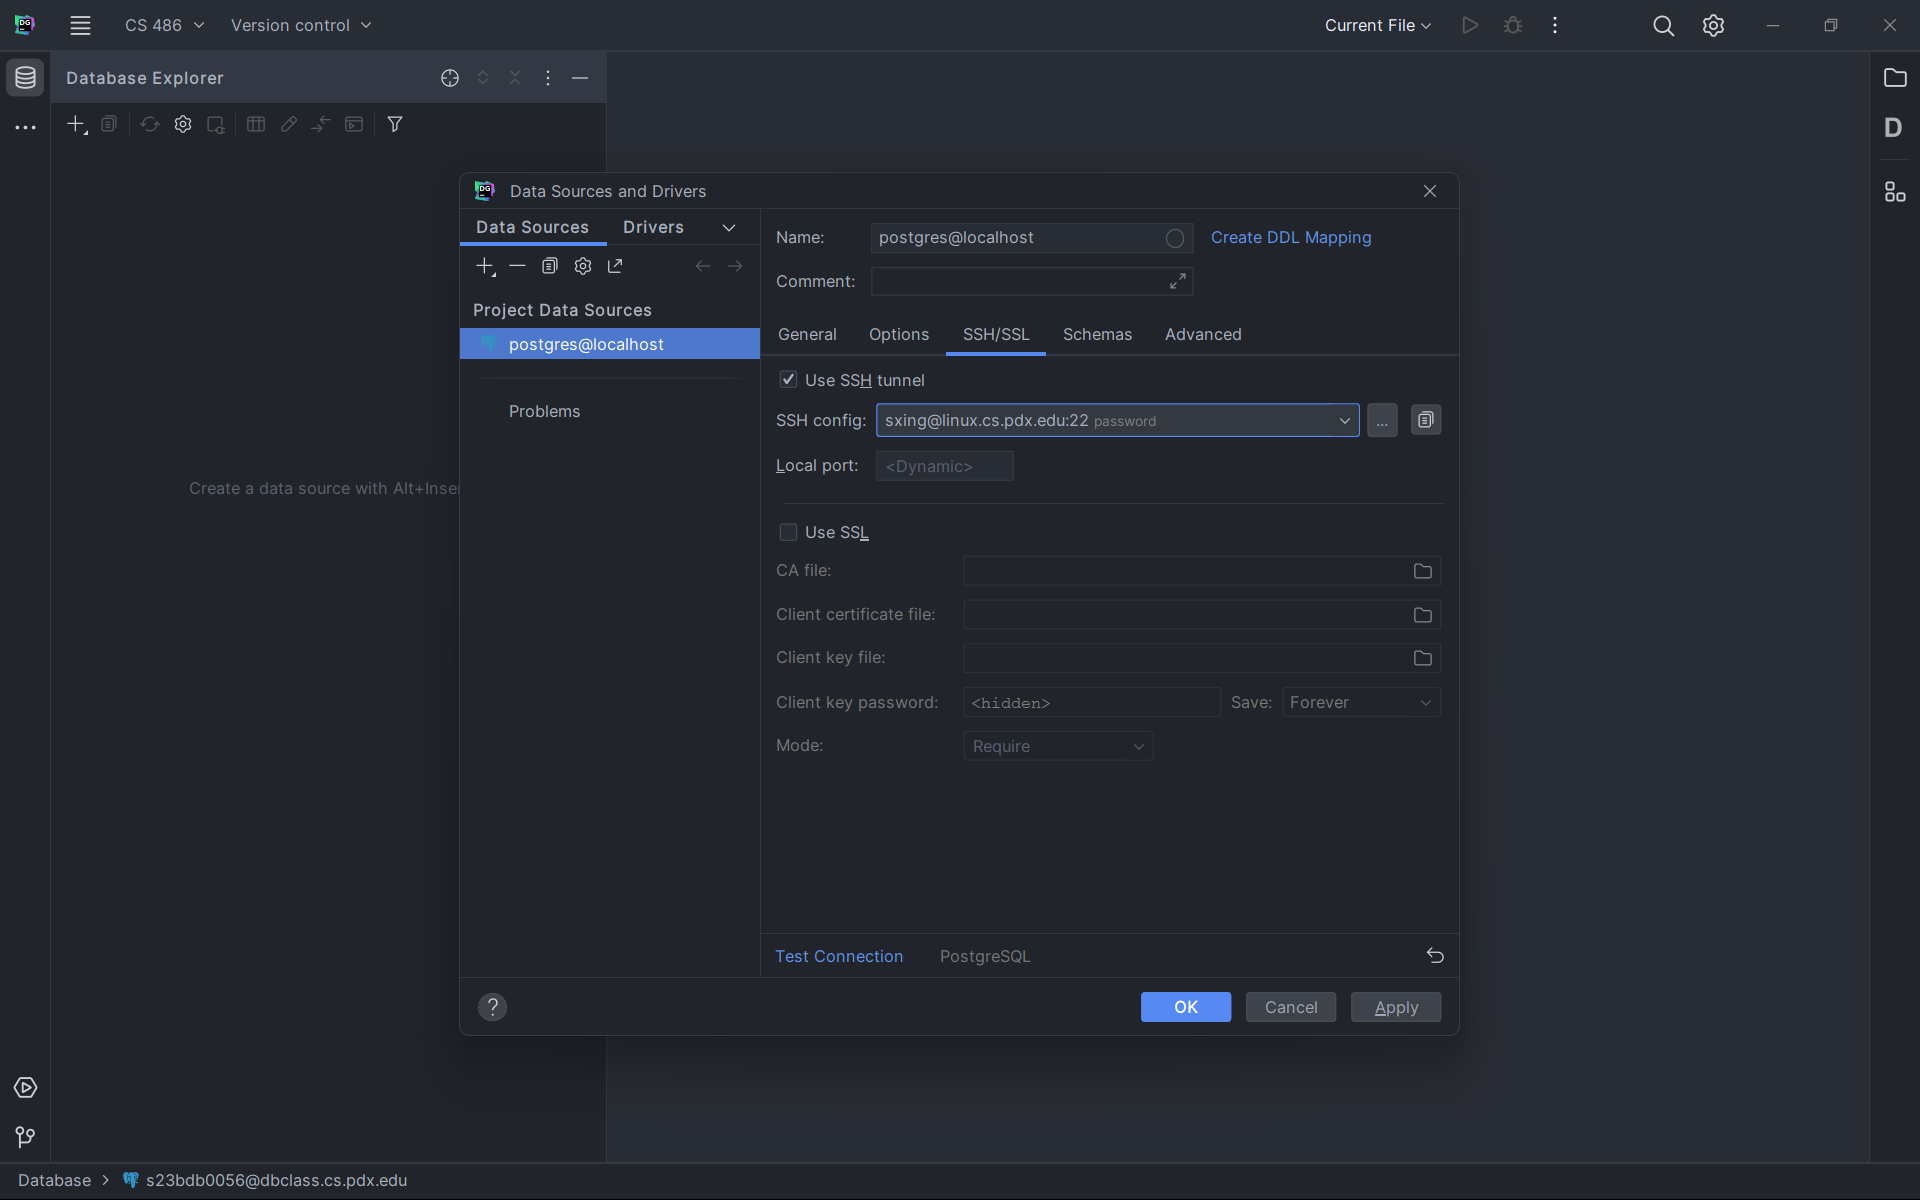
Task: Click the Test Connection link
Action: click(x=839, y=956)
